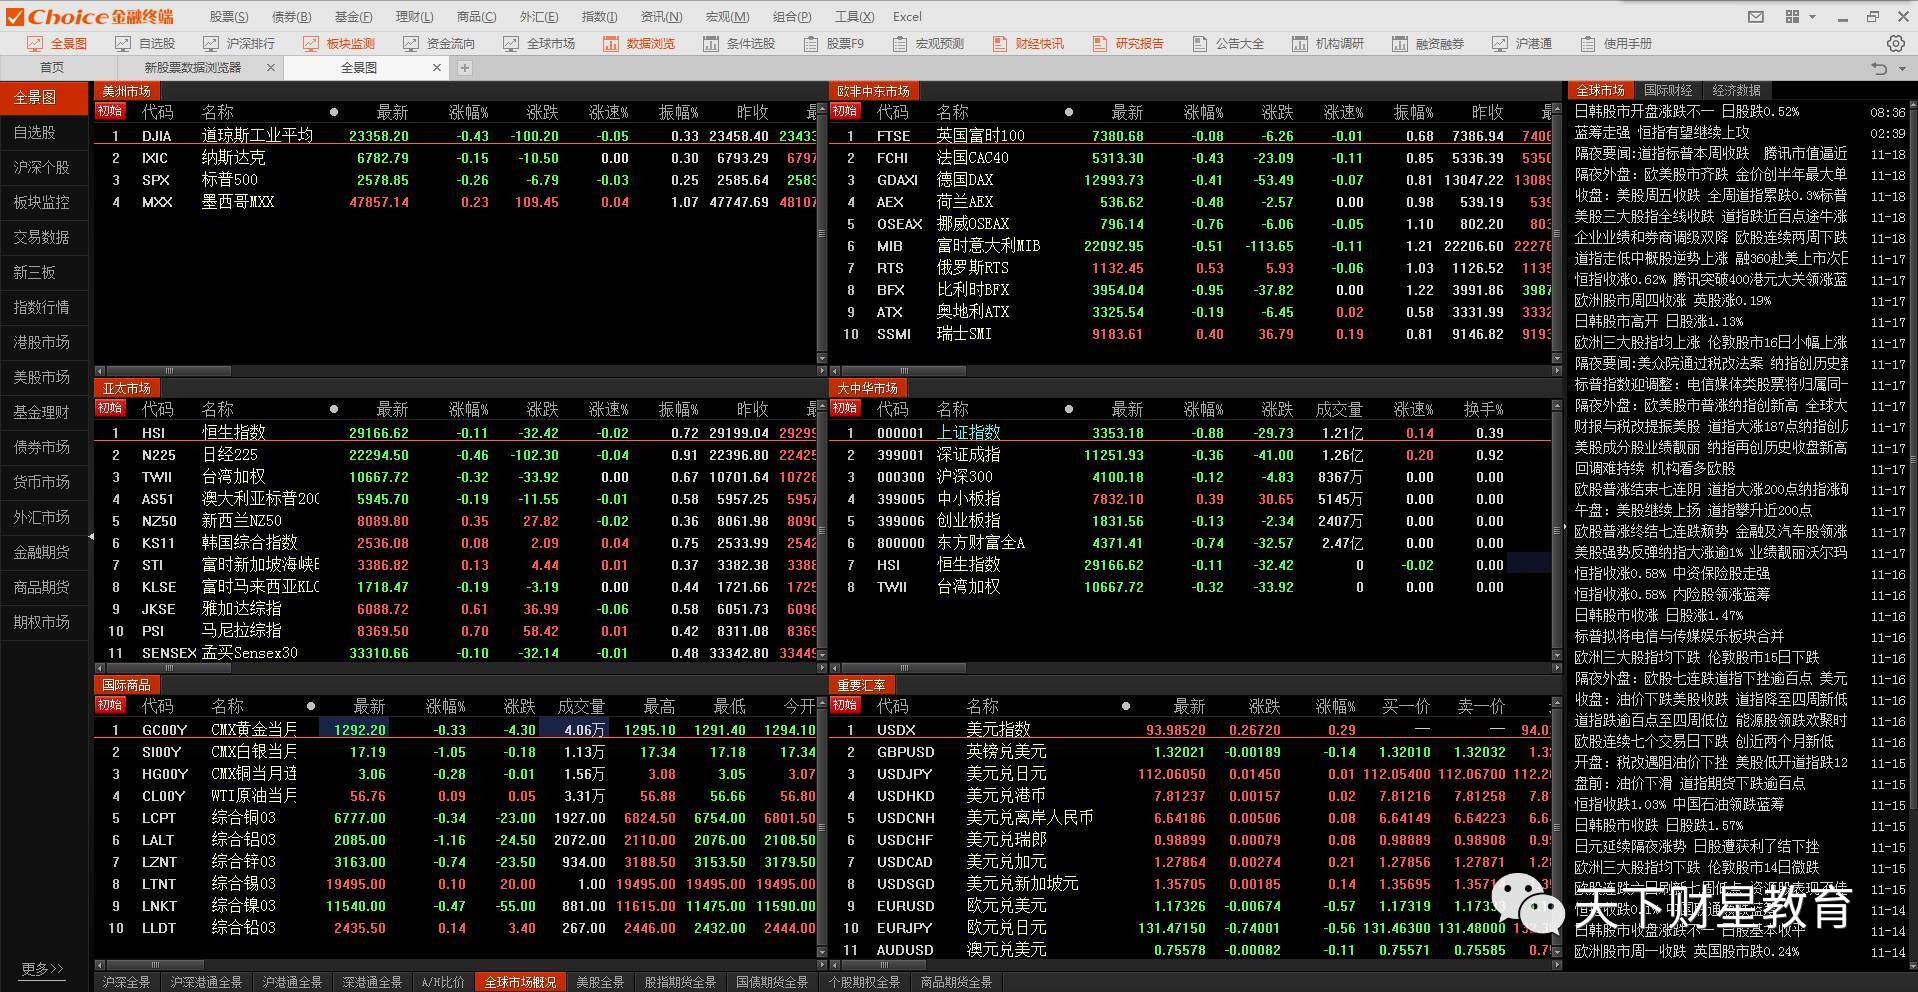Add a new tab with plus button
This screenshot has height=992, width=1918.
point(464,68)
